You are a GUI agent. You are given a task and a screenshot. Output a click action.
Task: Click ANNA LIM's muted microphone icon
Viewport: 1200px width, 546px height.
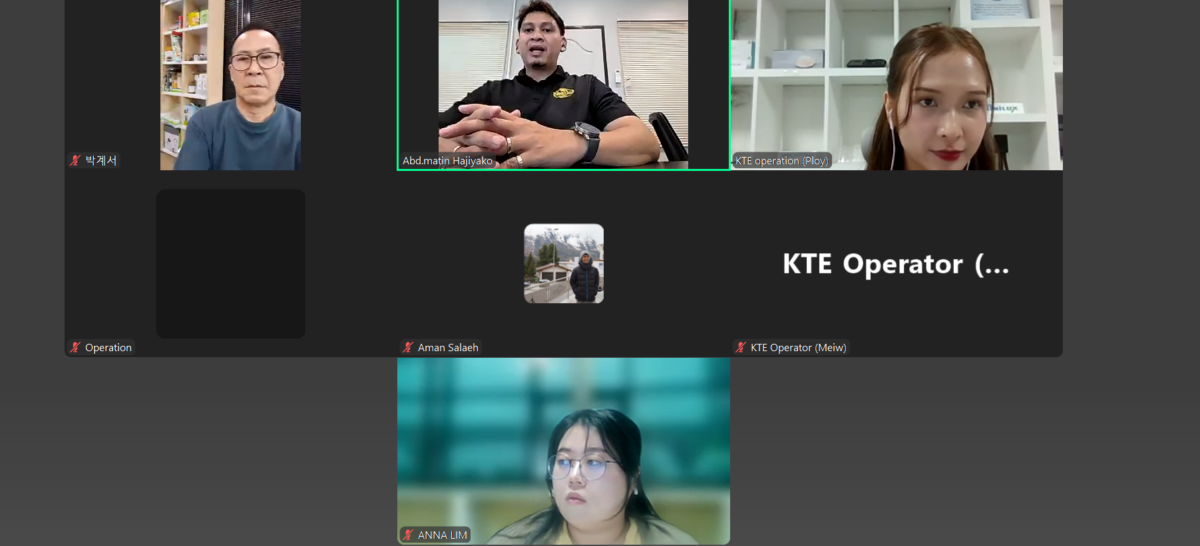[408, 535]
